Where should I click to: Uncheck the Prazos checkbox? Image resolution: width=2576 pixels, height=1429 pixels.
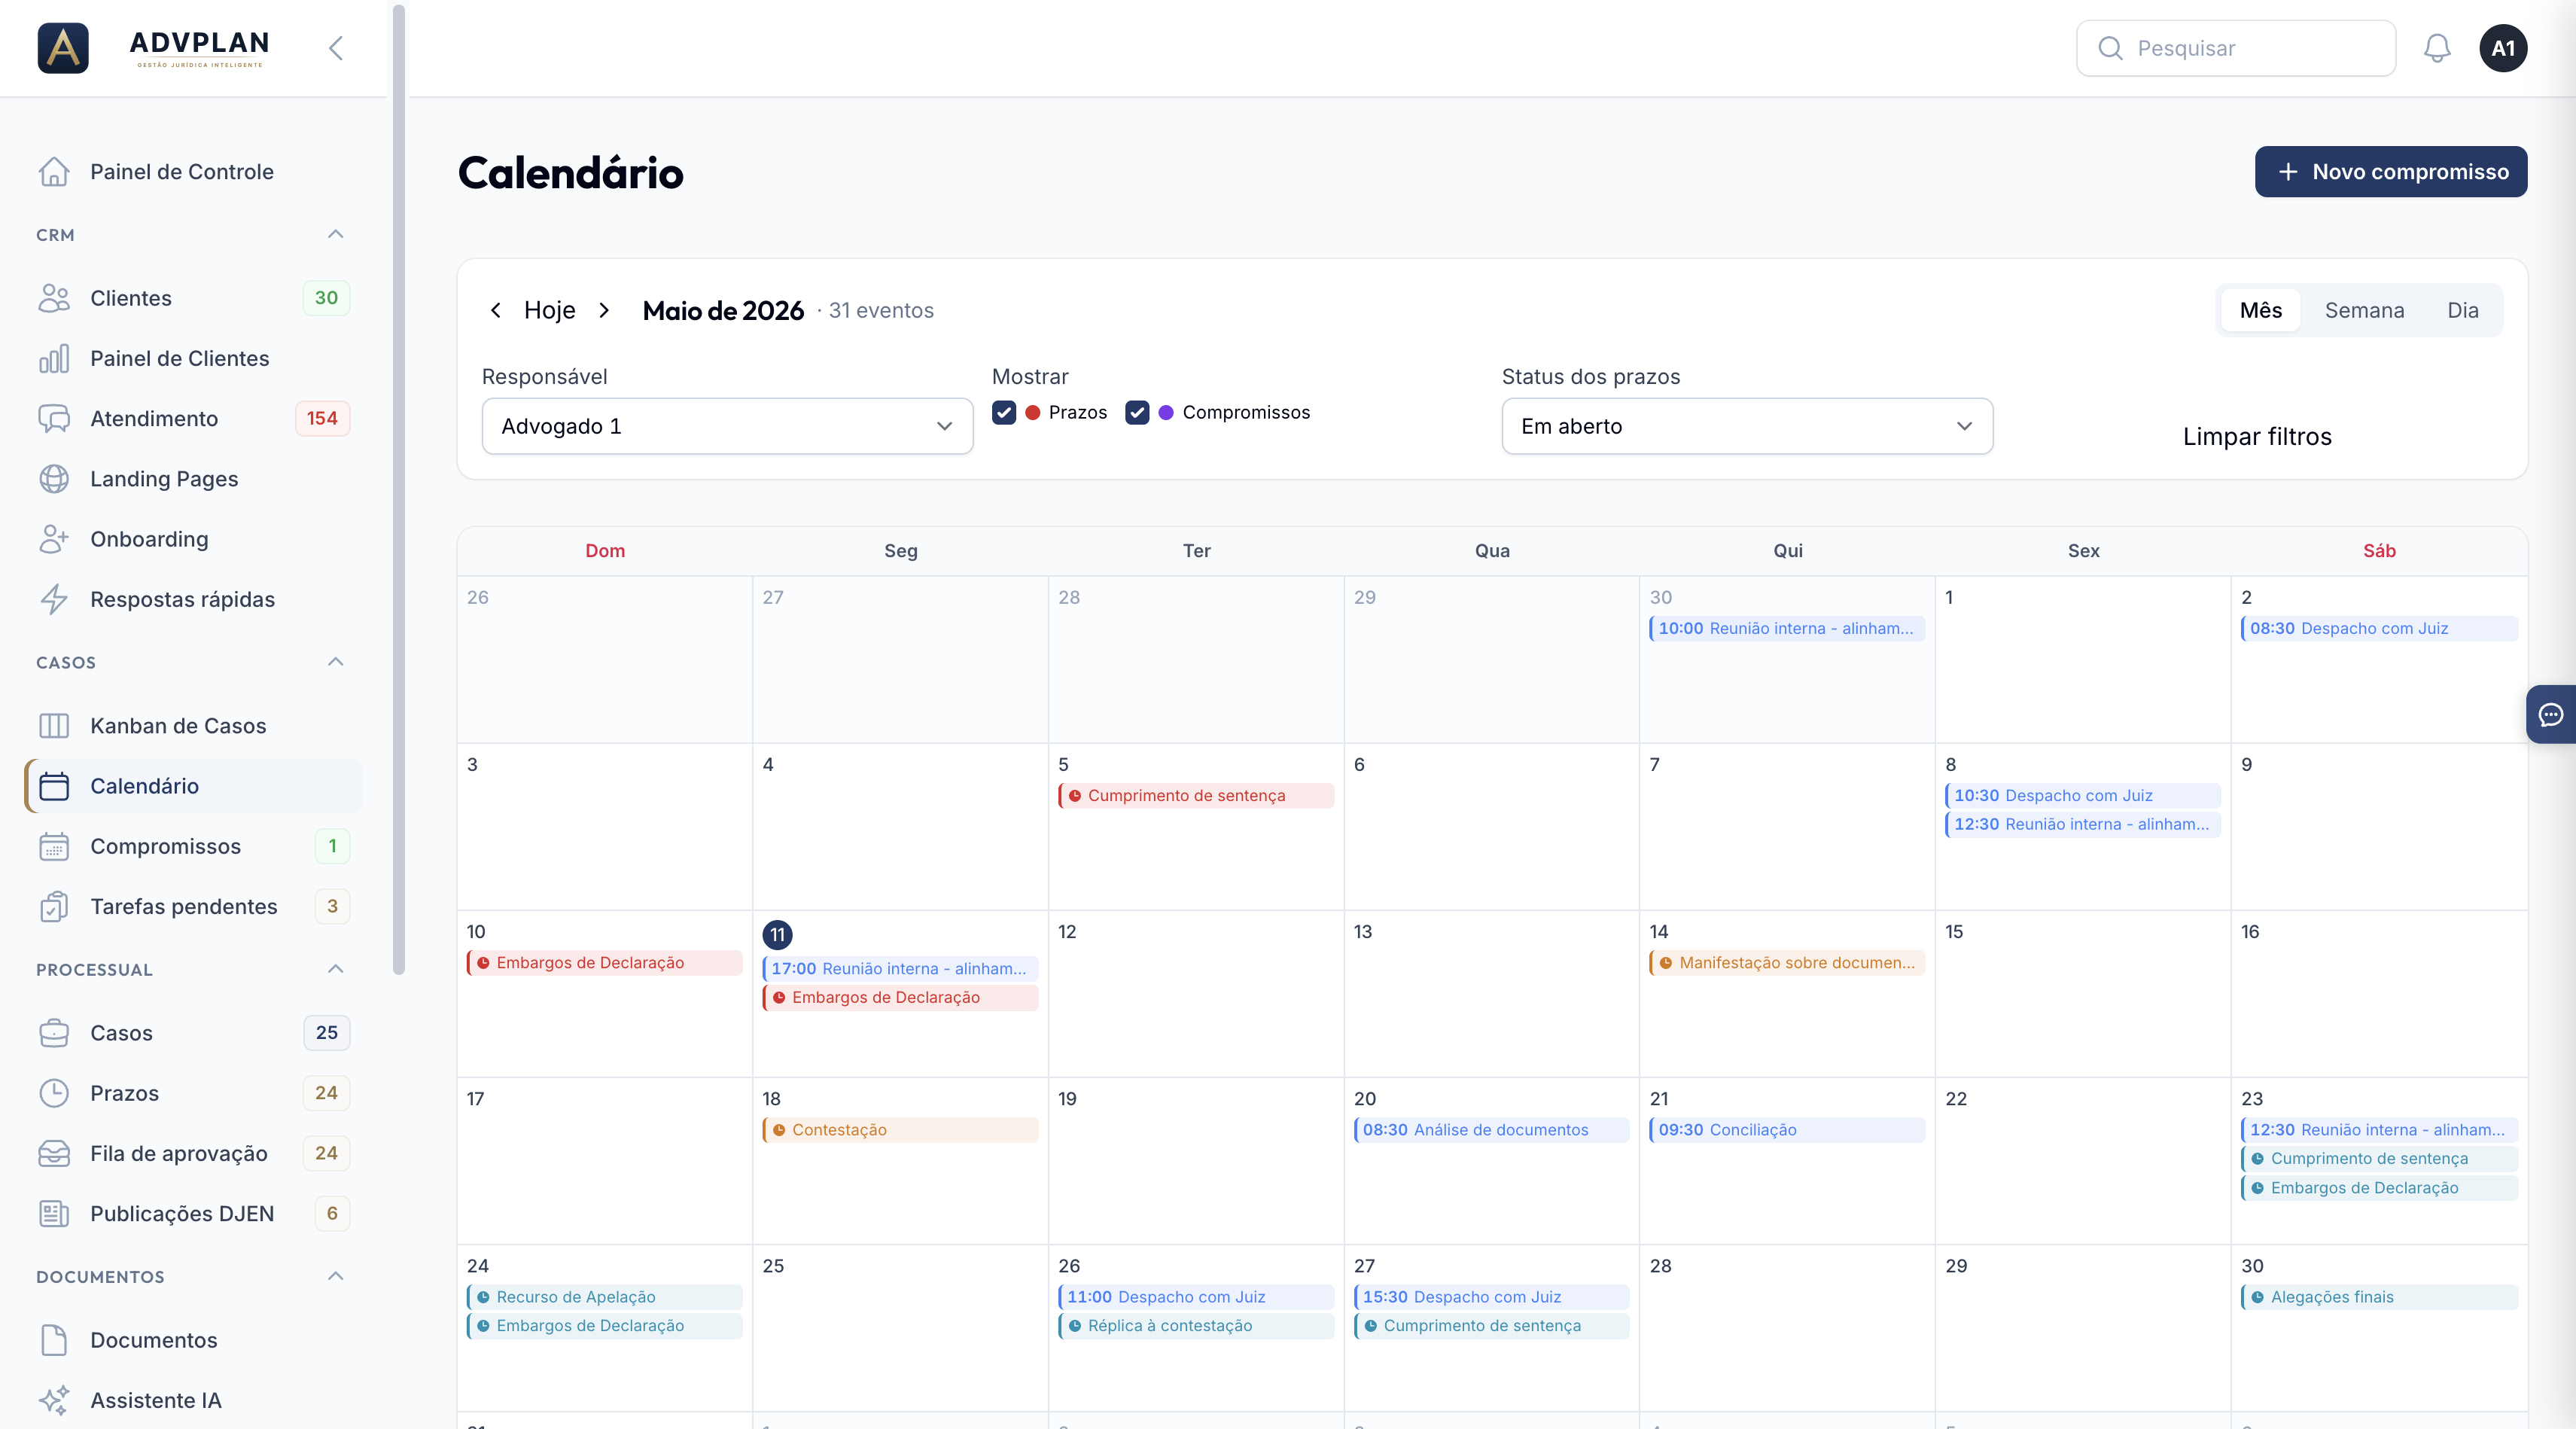[x=1004, y=412]
